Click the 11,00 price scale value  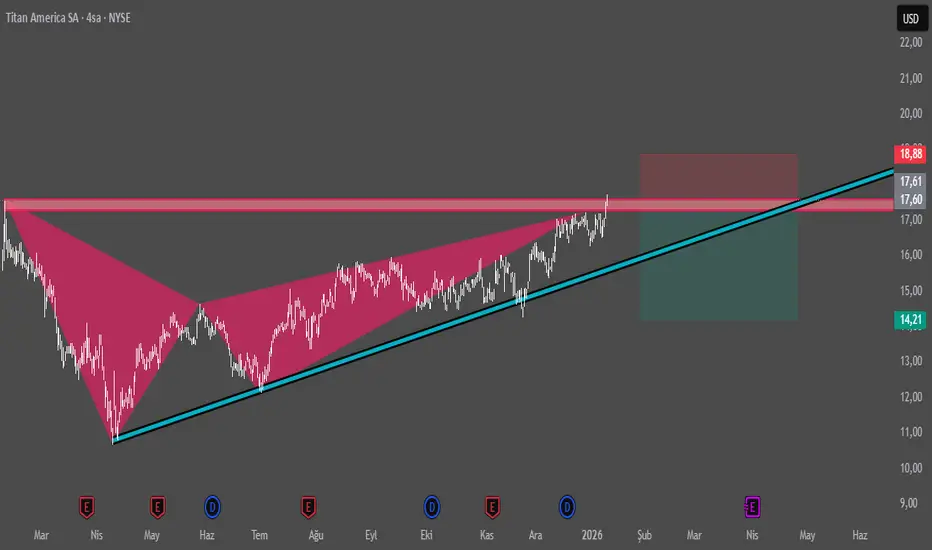coord(911,432)
